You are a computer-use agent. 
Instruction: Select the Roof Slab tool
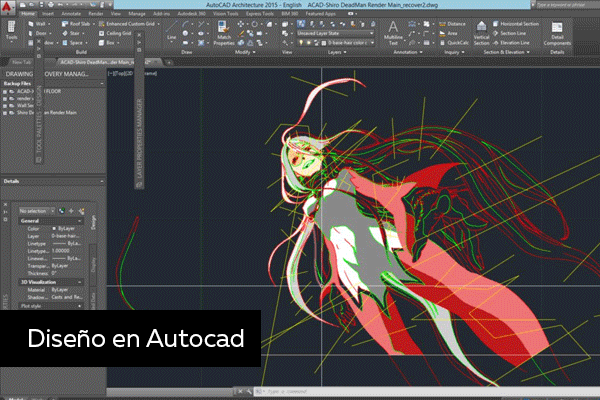(76, 24)
